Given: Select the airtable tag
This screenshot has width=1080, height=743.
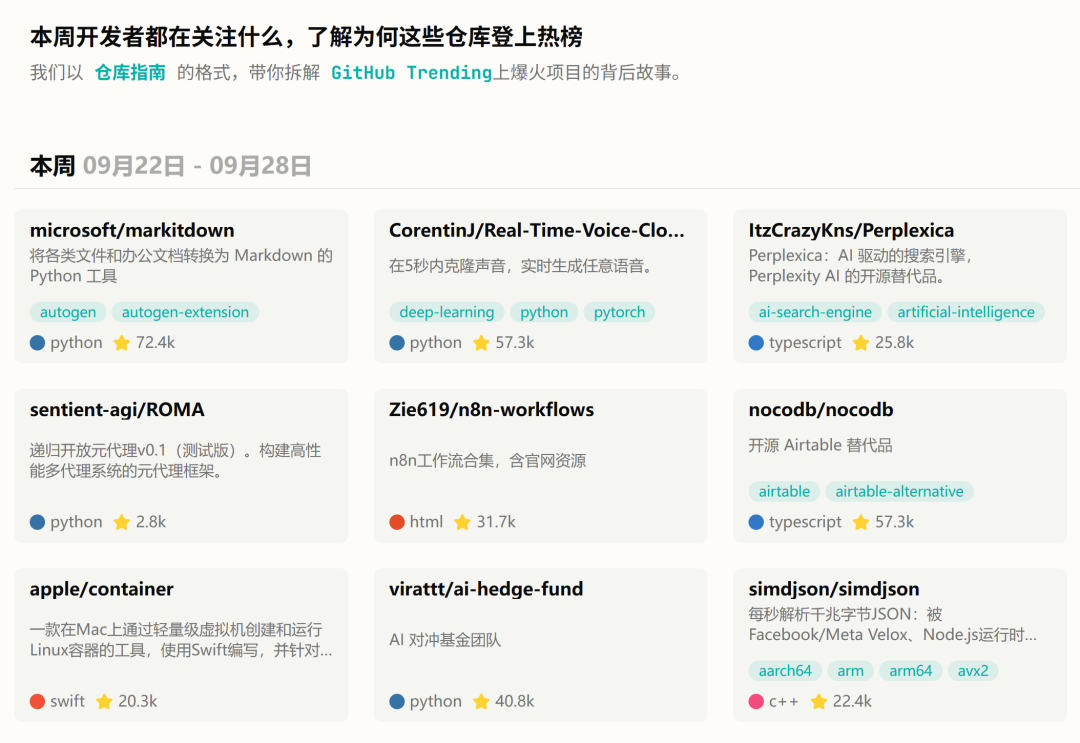Looking at the screenshot, I should 784,491.
